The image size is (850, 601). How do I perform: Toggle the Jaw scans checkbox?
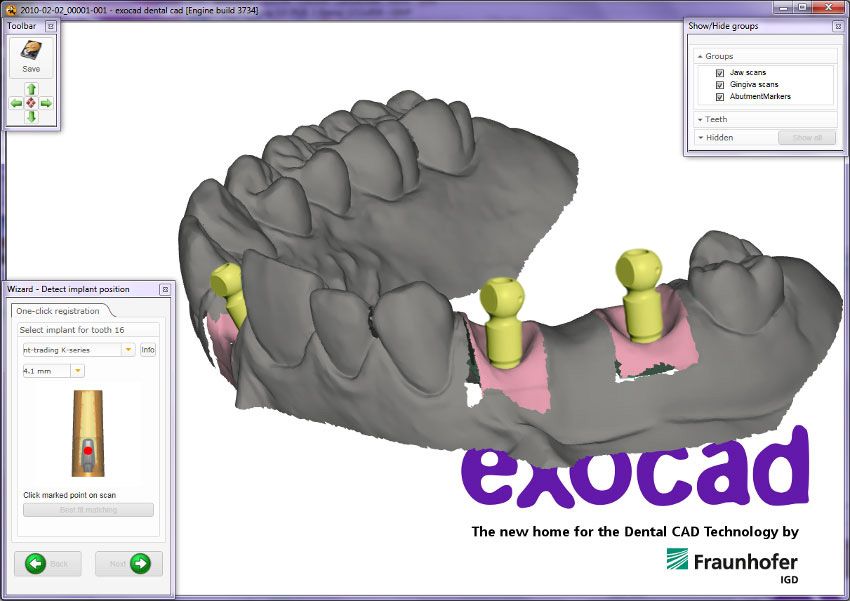pyautogui.click(x=720, y=73)
